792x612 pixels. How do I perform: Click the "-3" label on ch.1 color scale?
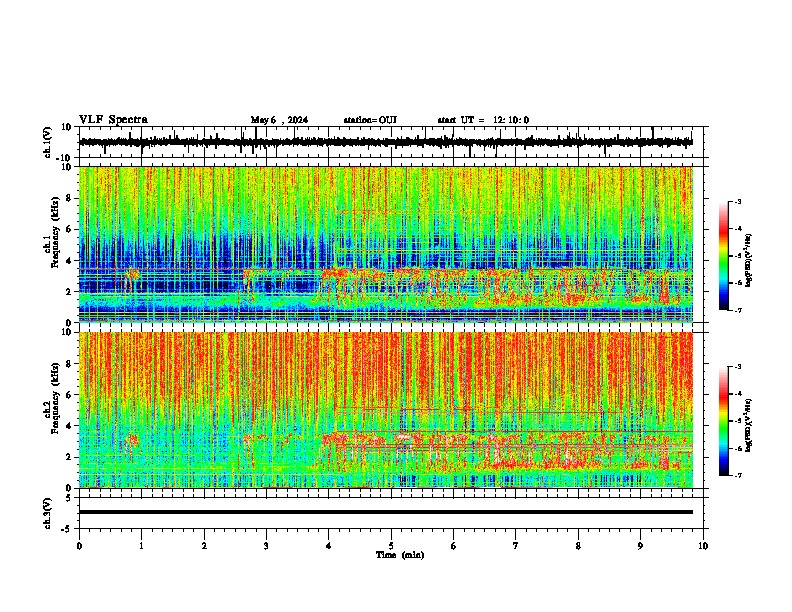738,201
